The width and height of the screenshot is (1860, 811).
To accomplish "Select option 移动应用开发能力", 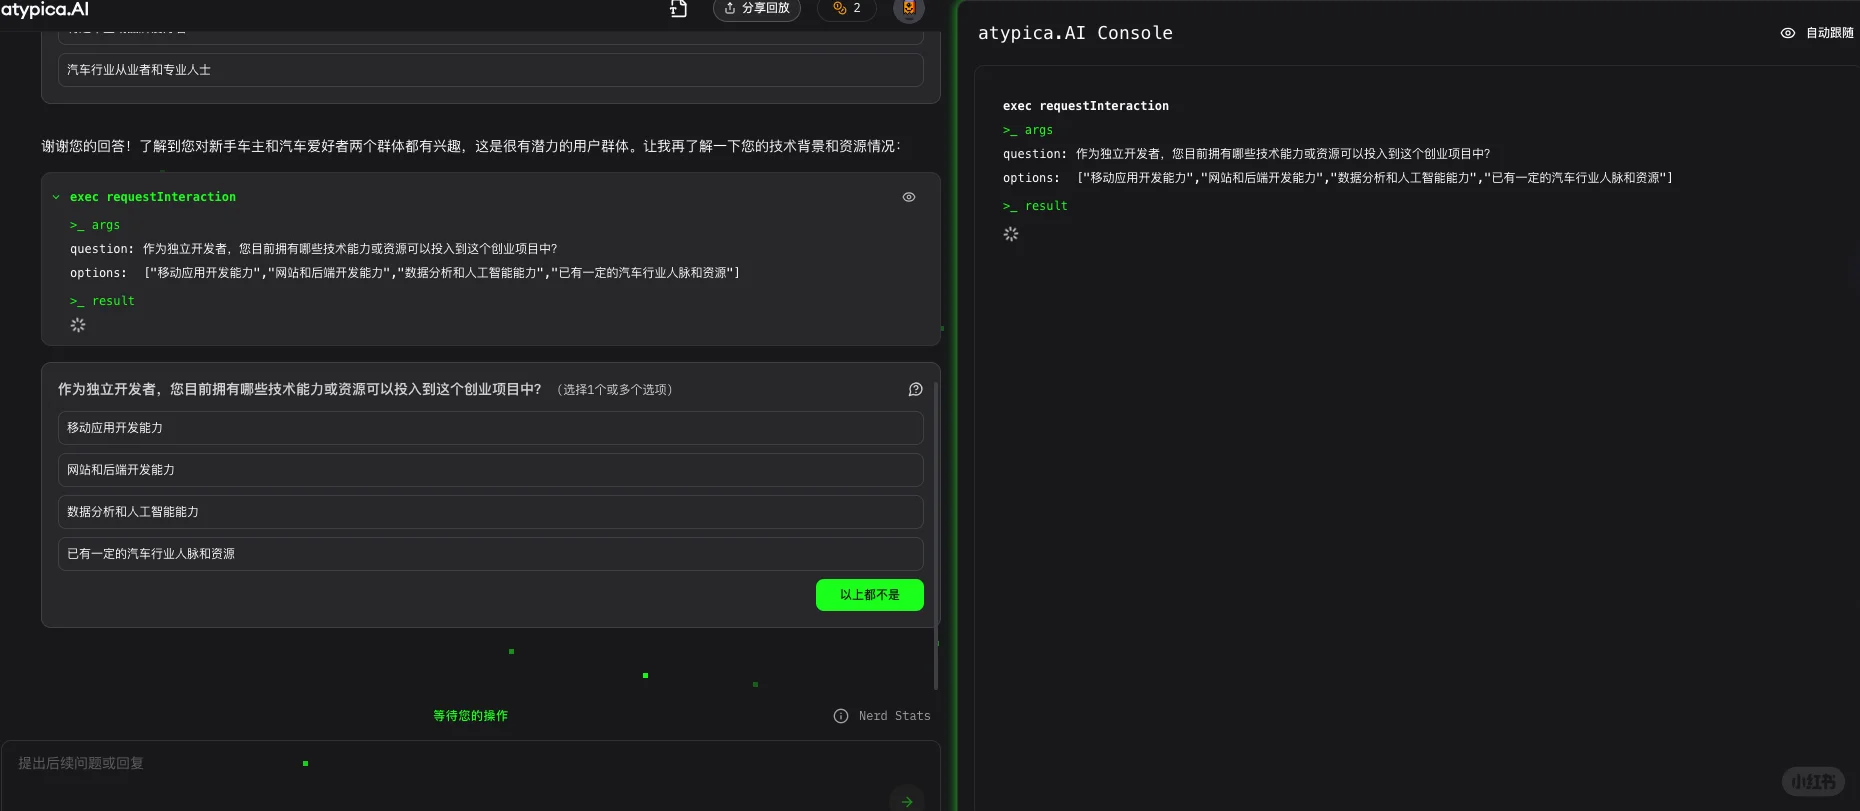I will 490,428.
